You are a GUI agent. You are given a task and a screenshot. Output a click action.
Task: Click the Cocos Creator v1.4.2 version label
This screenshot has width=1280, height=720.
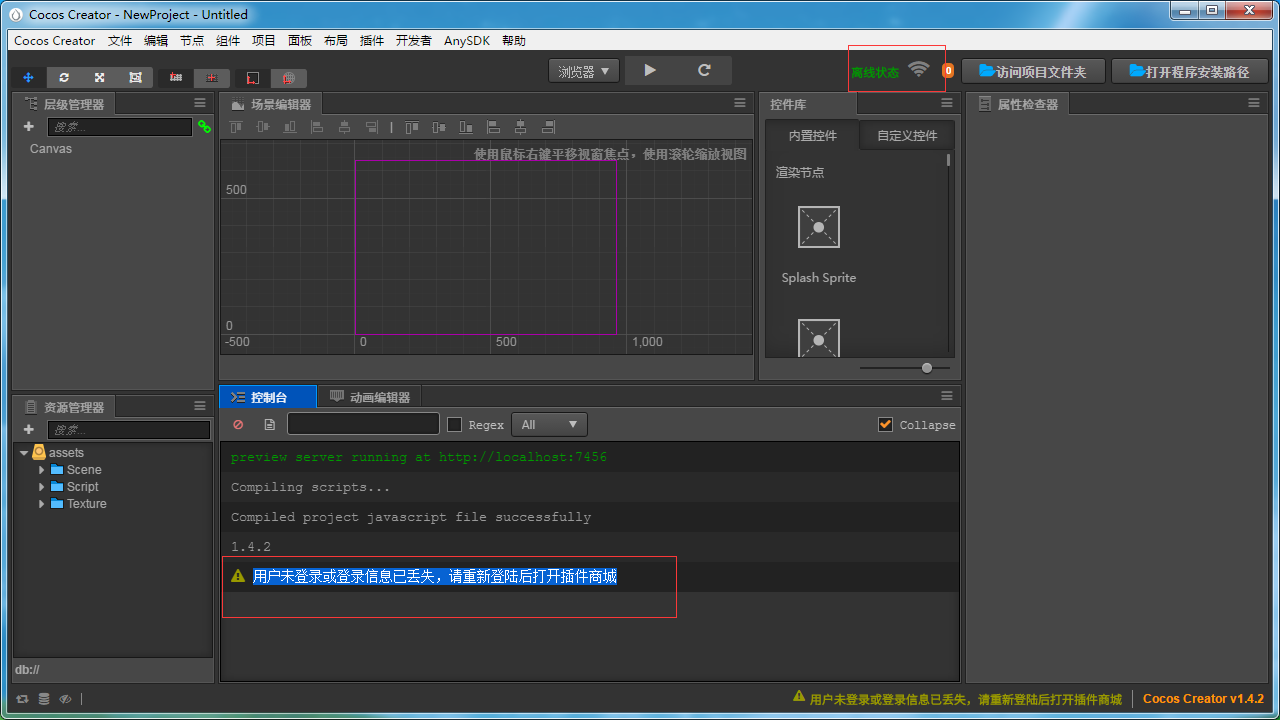[1203, 699]
